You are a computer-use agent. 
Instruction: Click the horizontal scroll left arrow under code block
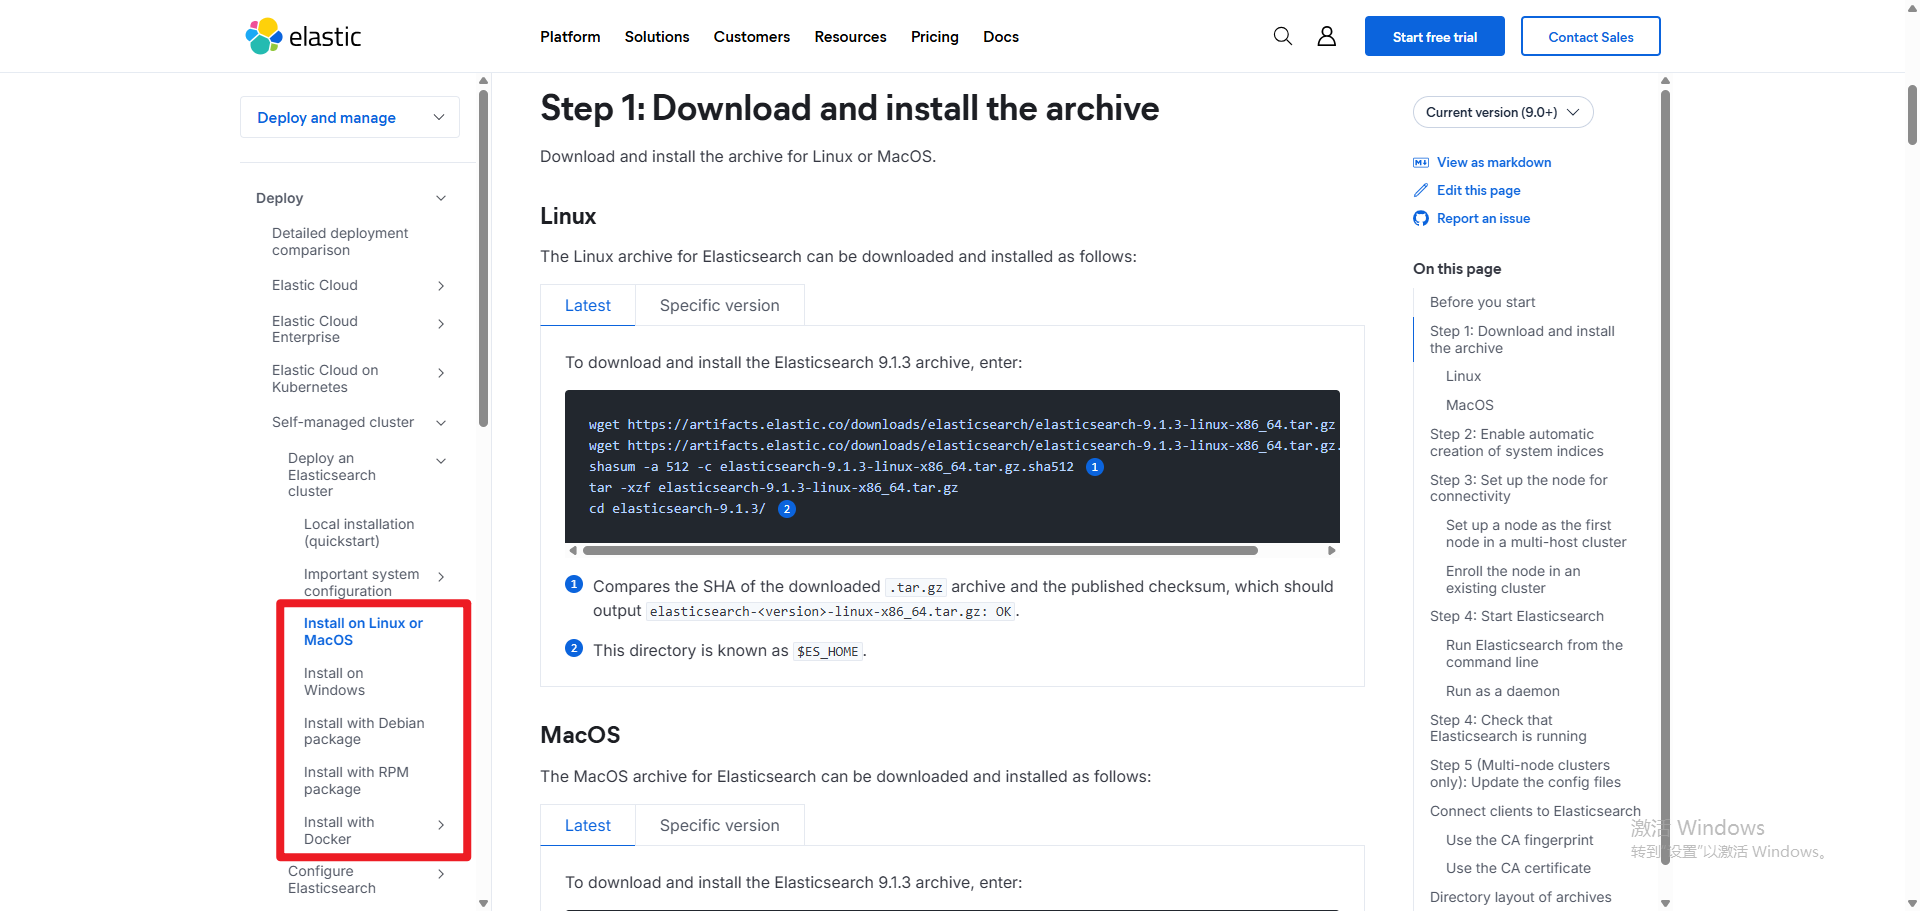coord(573,550)
